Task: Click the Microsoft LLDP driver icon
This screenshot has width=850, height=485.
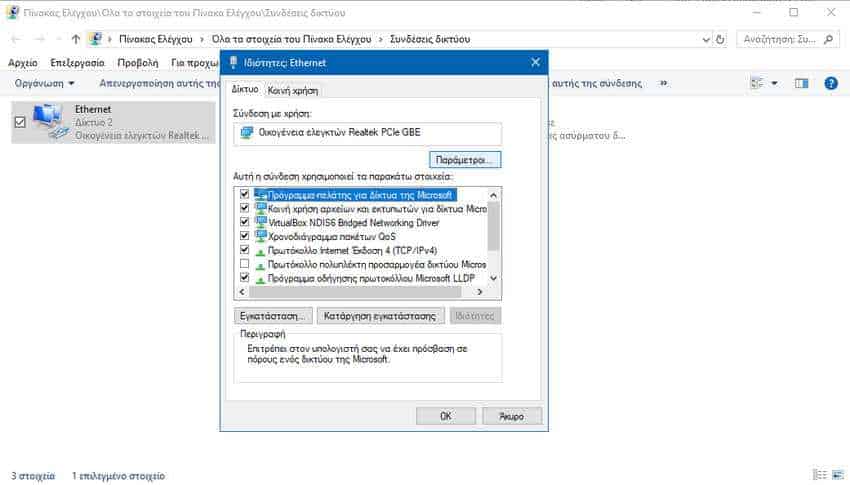Action: (261, 279)
